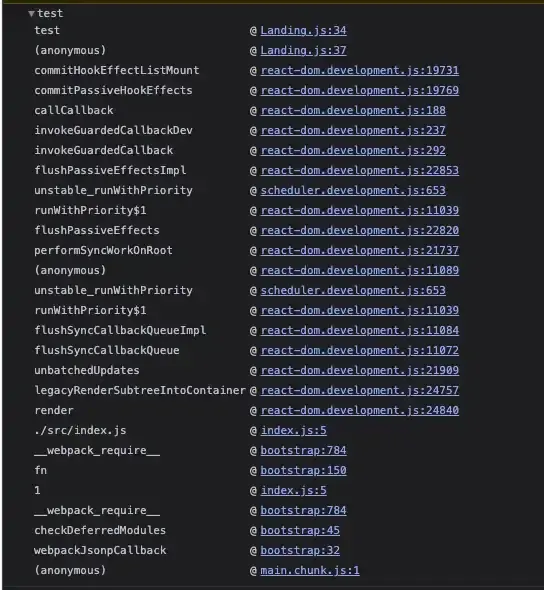Jump to react-dom.development.js:21909 source

360,370
